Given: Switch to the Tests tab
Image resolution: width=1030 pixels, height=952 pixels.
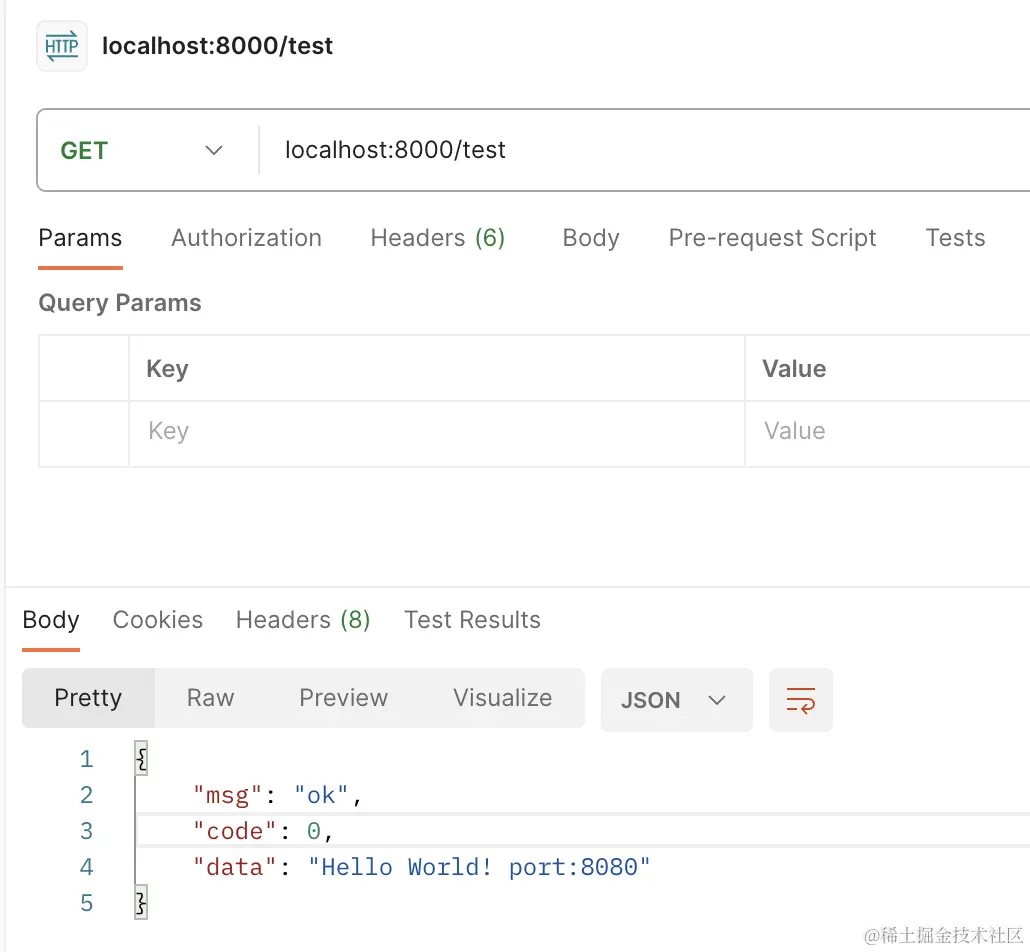Looking at the screenshot, I should (955, 238).
